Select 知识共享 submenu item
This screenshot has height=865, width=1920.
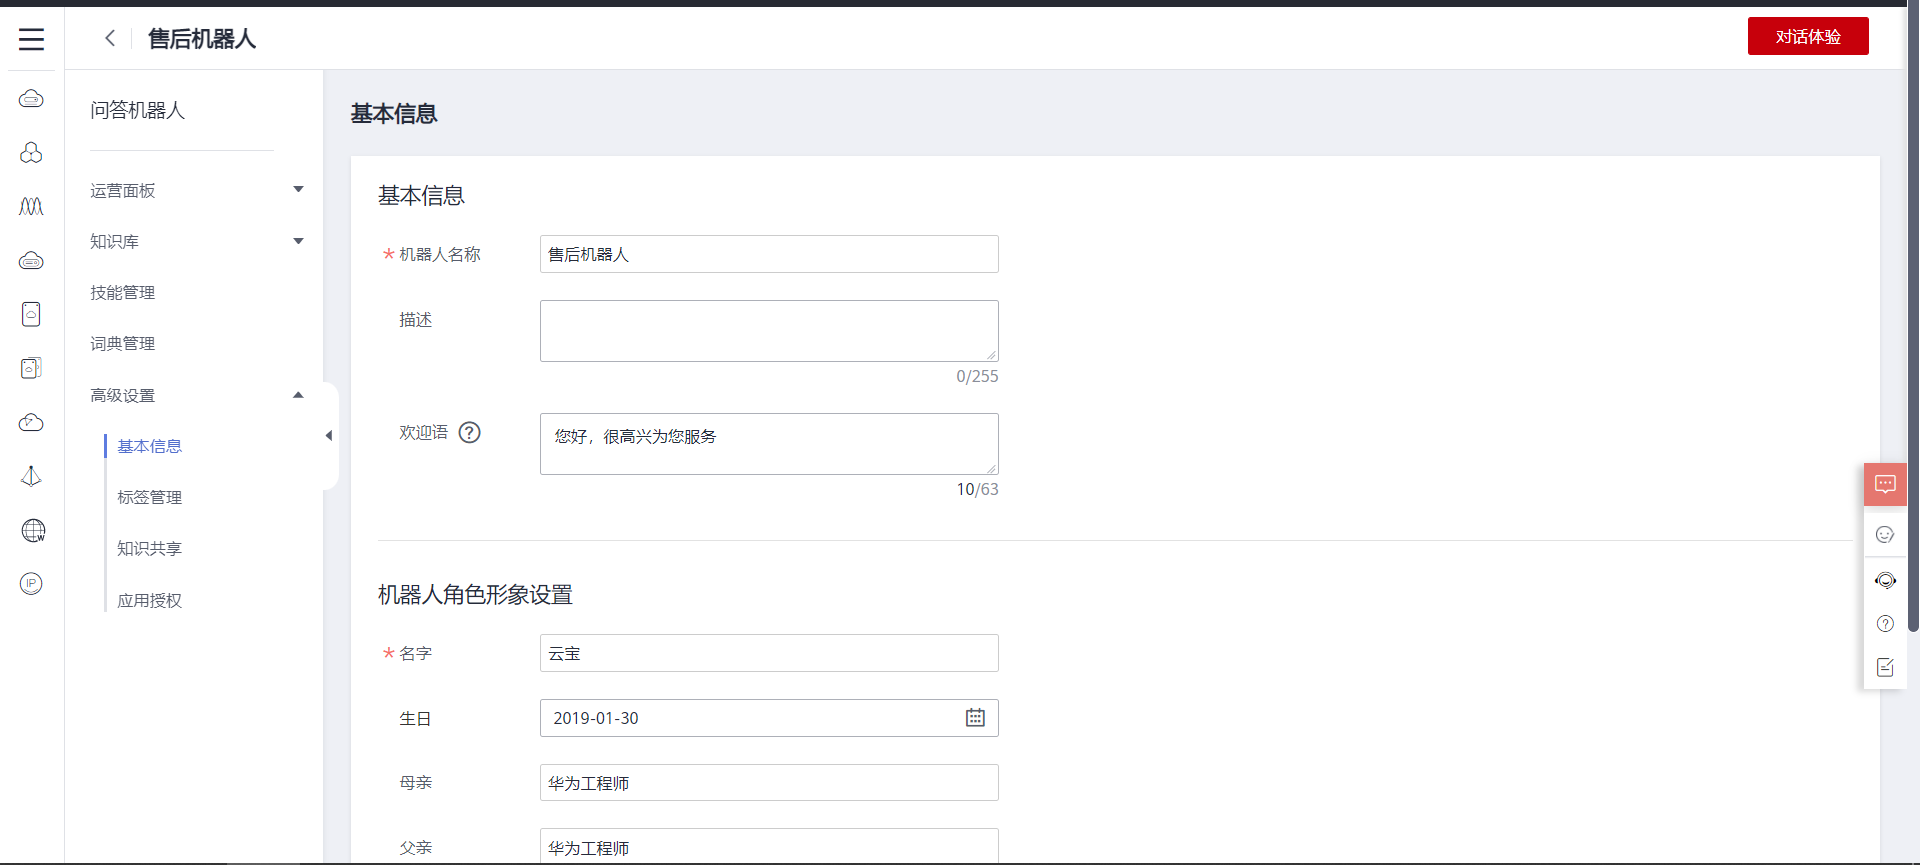(149, 549)
